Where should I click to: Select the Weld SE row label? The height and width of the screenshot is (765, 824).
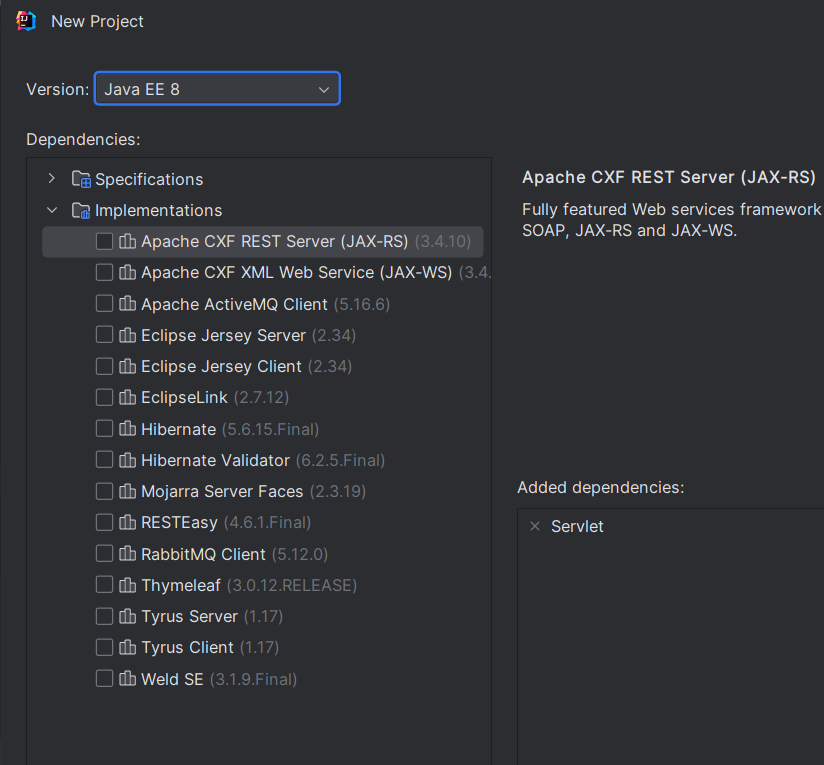point(172,679)
